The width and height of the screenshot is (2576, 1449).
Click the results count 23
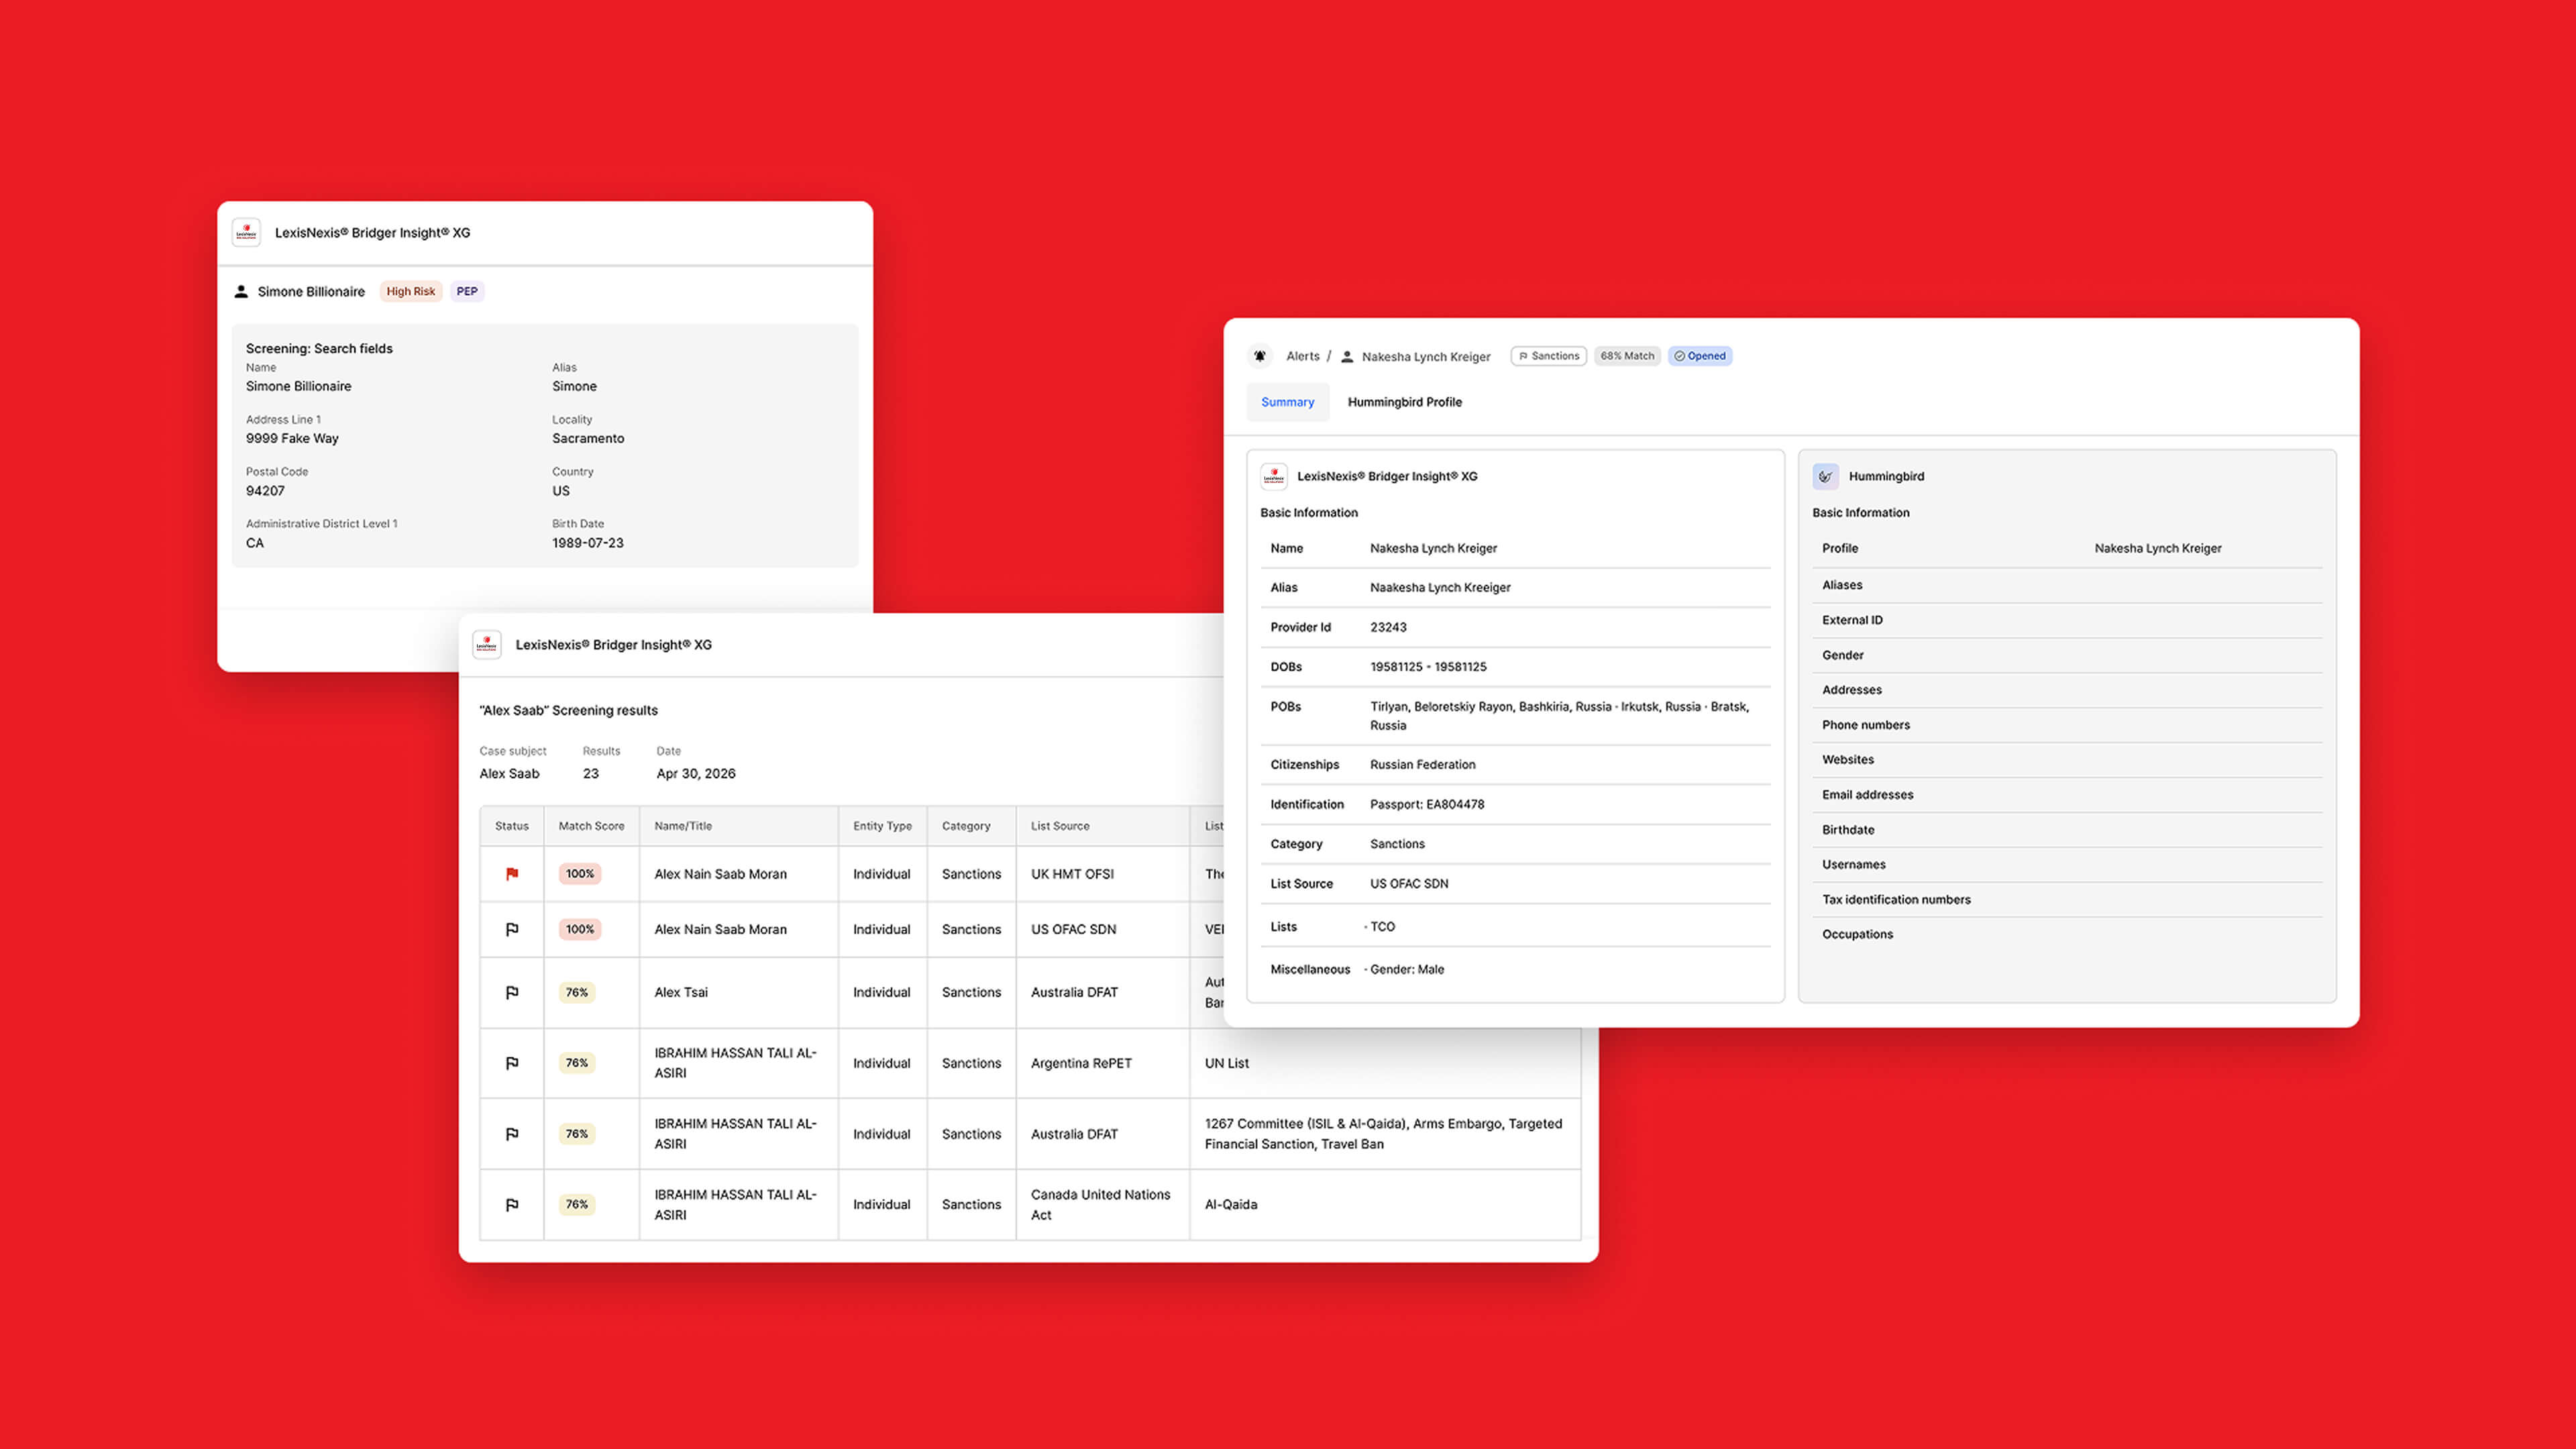click(591, 774)
